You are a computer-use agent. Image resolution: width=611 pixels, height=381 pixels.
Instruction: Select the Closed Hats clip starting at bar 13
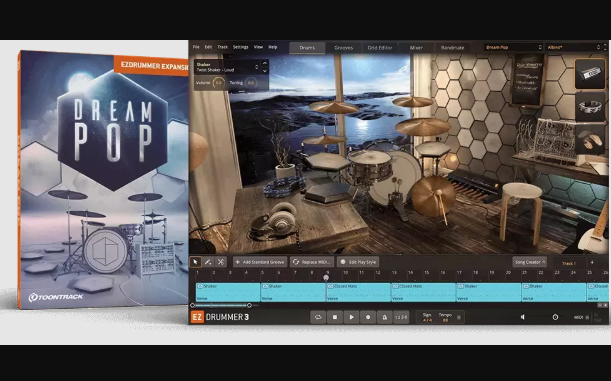tap(423, 292)
